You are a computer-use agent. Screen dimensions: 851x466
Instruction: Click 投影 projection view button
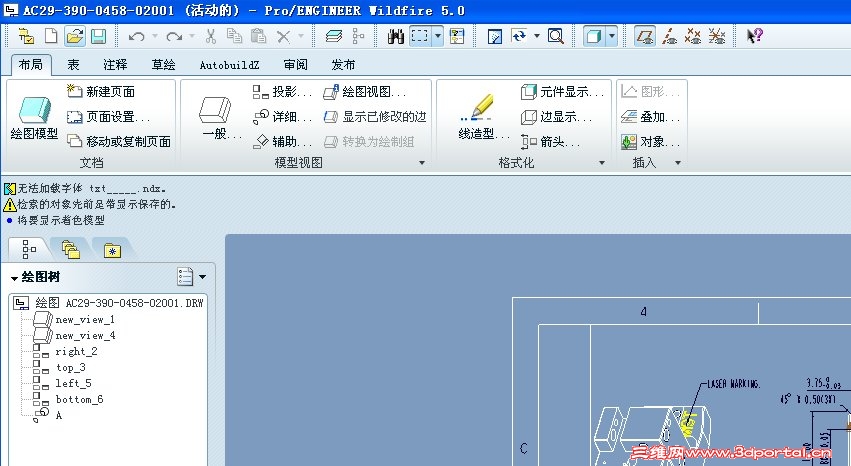(282, 92)
